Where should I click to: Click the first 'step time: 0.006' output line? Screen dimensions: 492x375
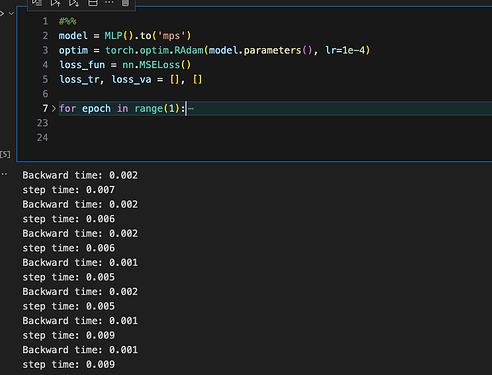(69, 219)
